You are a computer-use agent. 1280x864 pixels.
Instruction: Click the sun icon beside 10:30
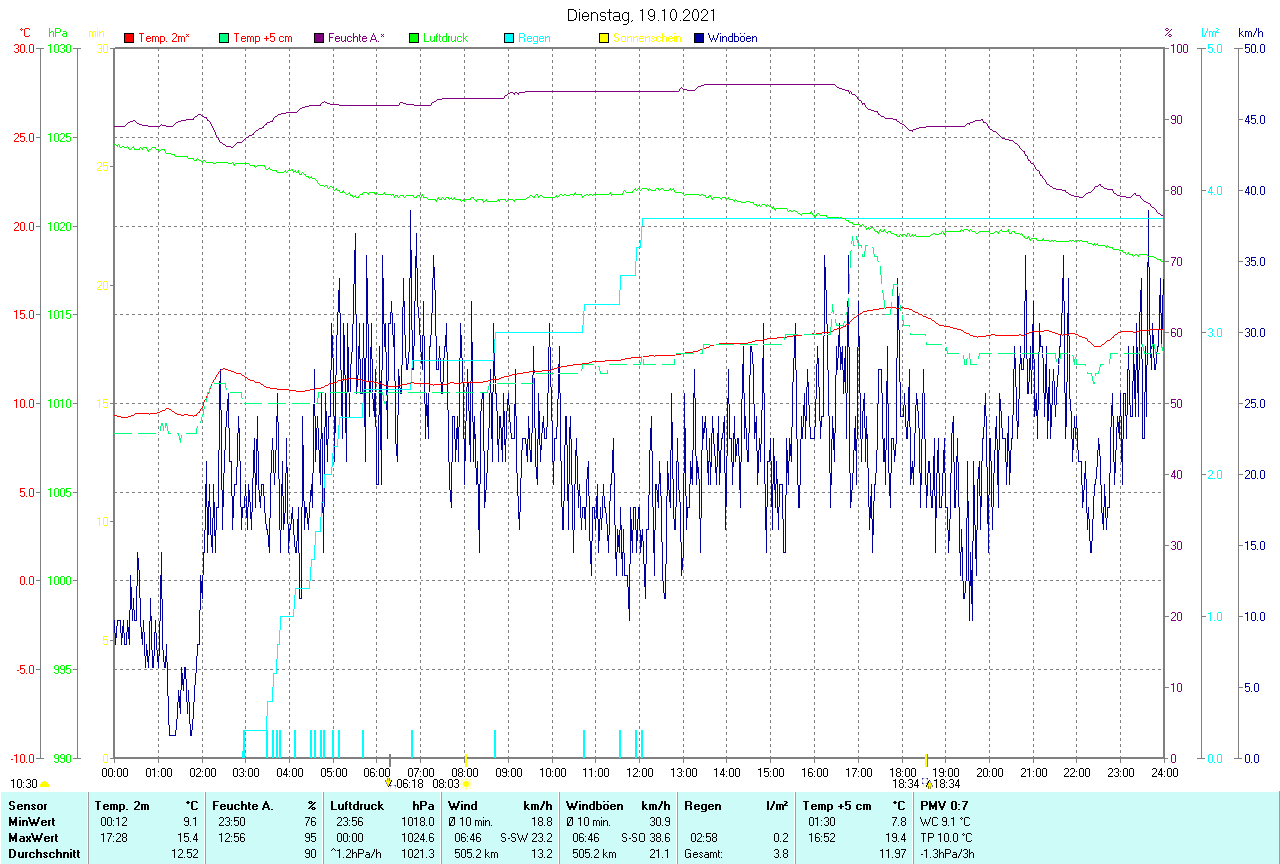[45, 784]
